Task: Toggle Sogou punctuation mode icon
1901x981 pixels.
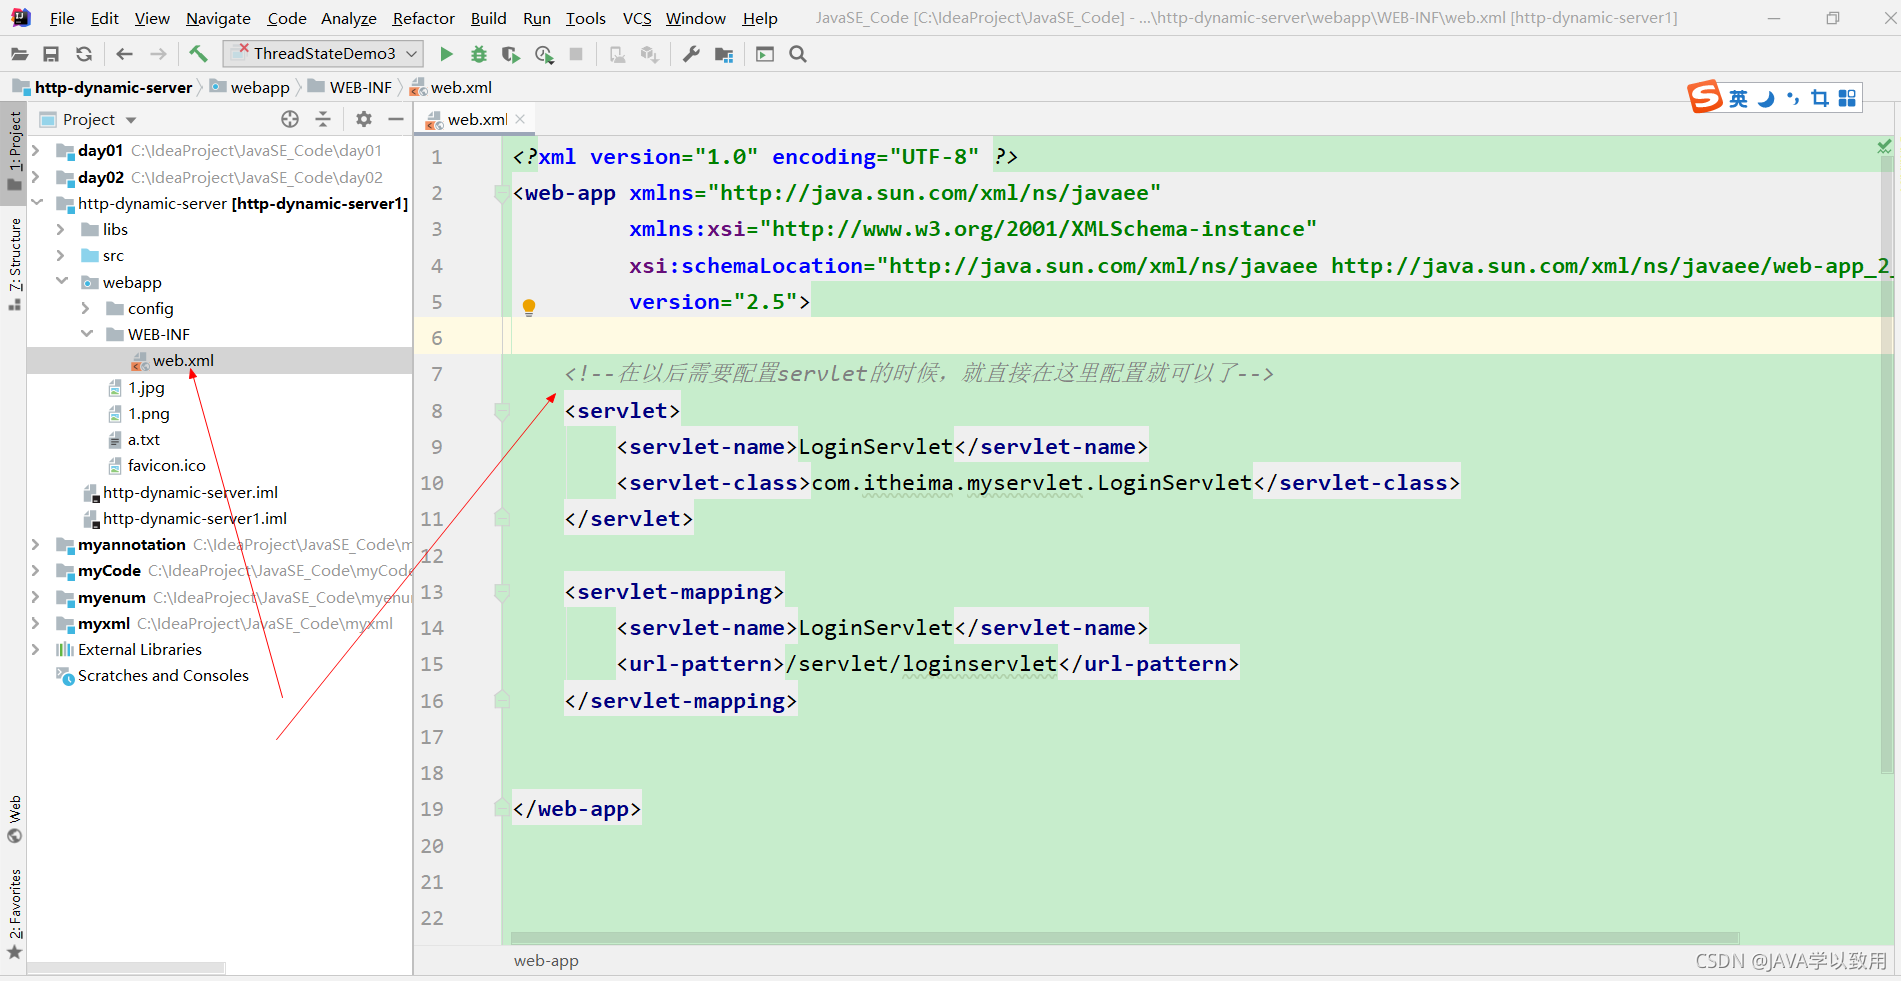Action: pos(1793,98)
